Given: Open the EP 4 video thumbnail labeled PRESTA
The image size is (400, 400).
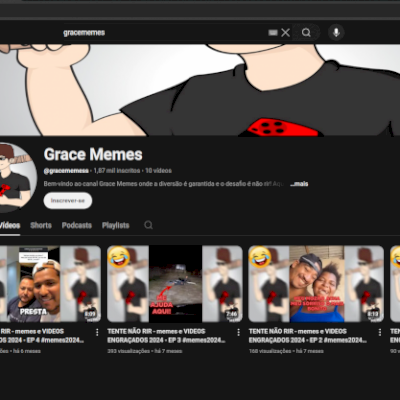Looking at the screenshot, I should [50, 284].
